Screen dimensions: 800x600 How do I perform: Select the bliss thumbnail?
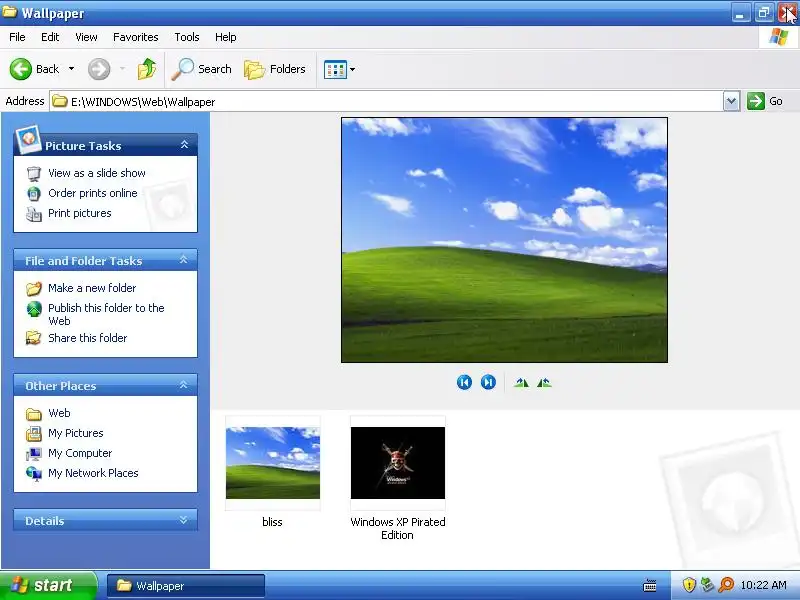[x=273, y=463]
